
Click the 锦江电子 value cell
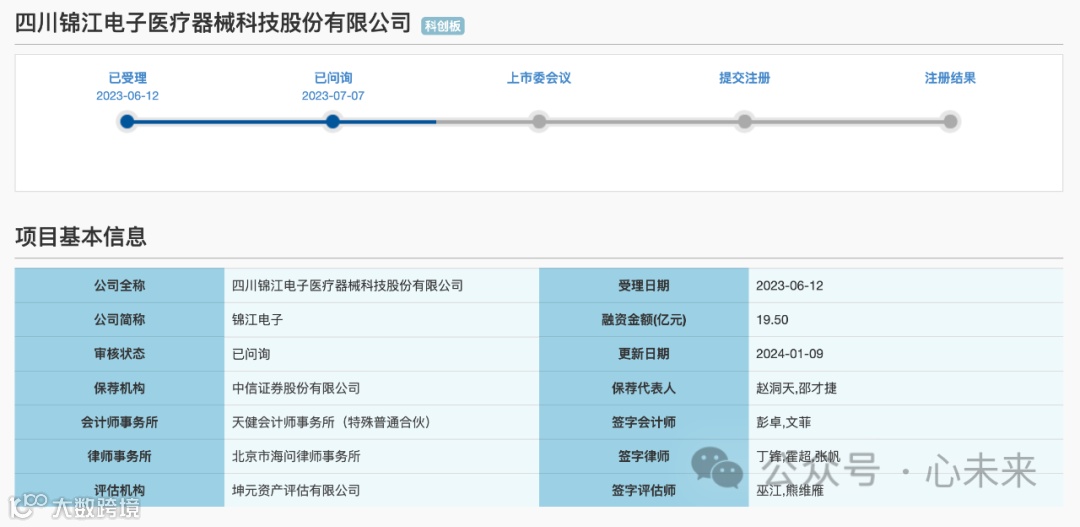coord(382,320)
